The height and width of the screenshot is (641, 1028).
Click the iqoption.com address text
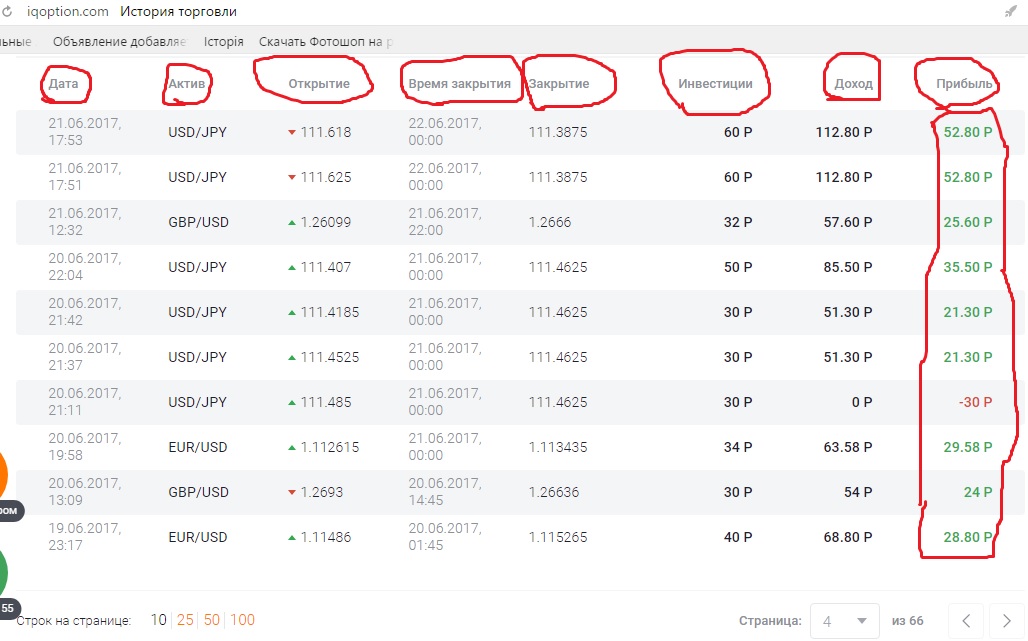pyautogui.click(x=68, y=12)
